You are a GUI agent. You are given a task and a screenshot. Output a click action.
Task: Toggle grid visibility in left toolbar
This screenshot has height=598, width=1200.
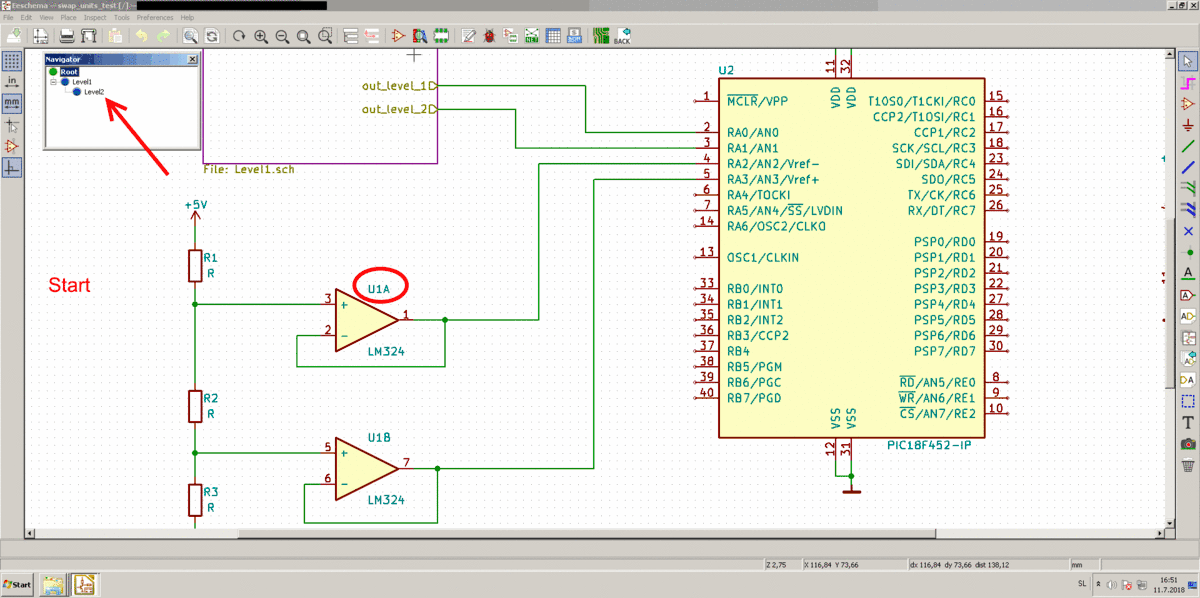pos(12,60)
